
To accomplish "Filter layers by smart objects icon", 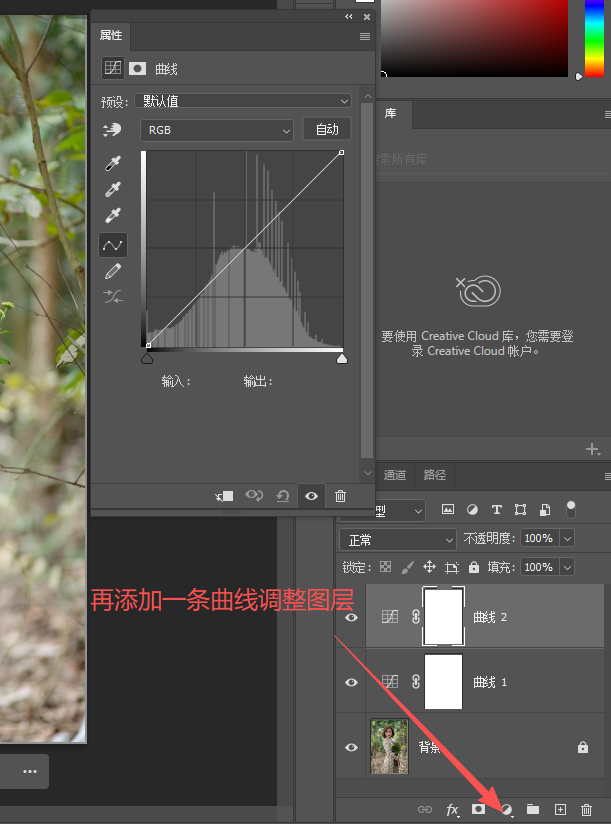I will point(545,509).
